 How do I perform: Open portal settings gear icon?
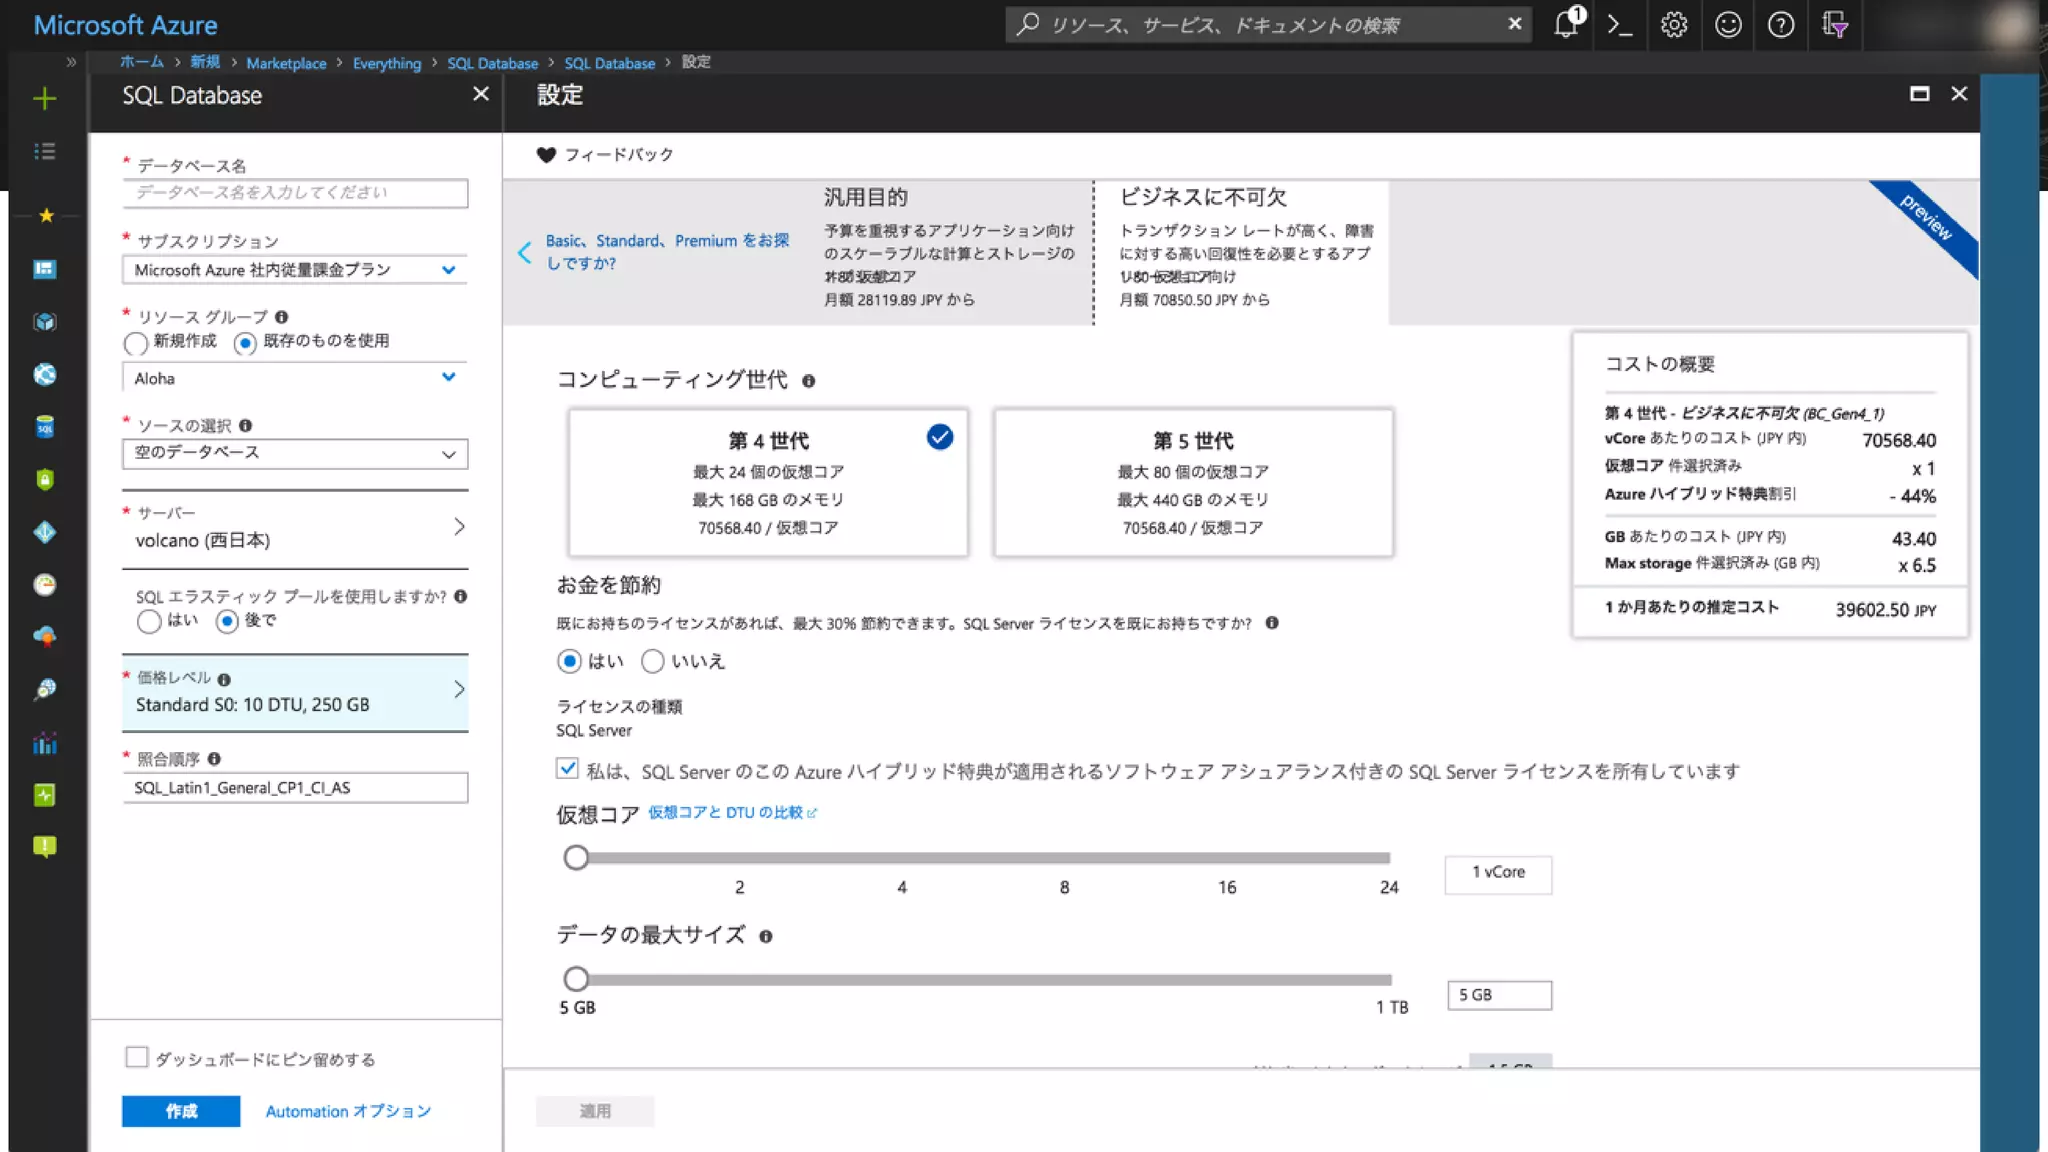(x=1674, y=25)
